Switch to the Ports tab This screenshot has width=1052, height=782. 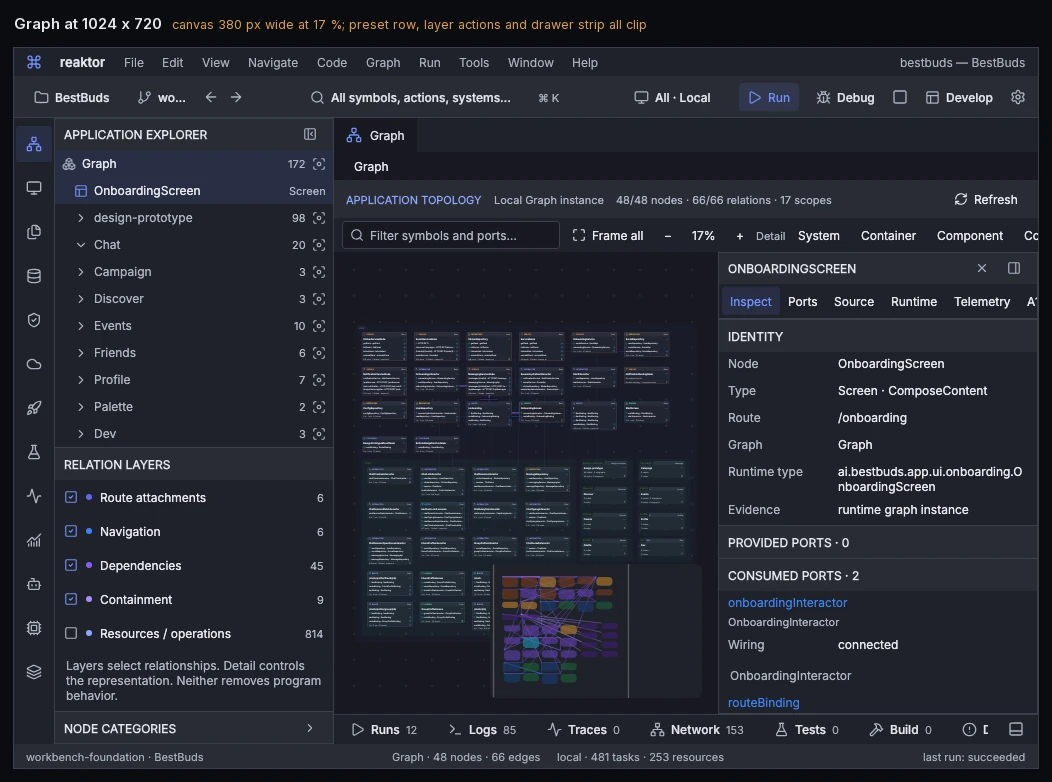pos(802,302)
